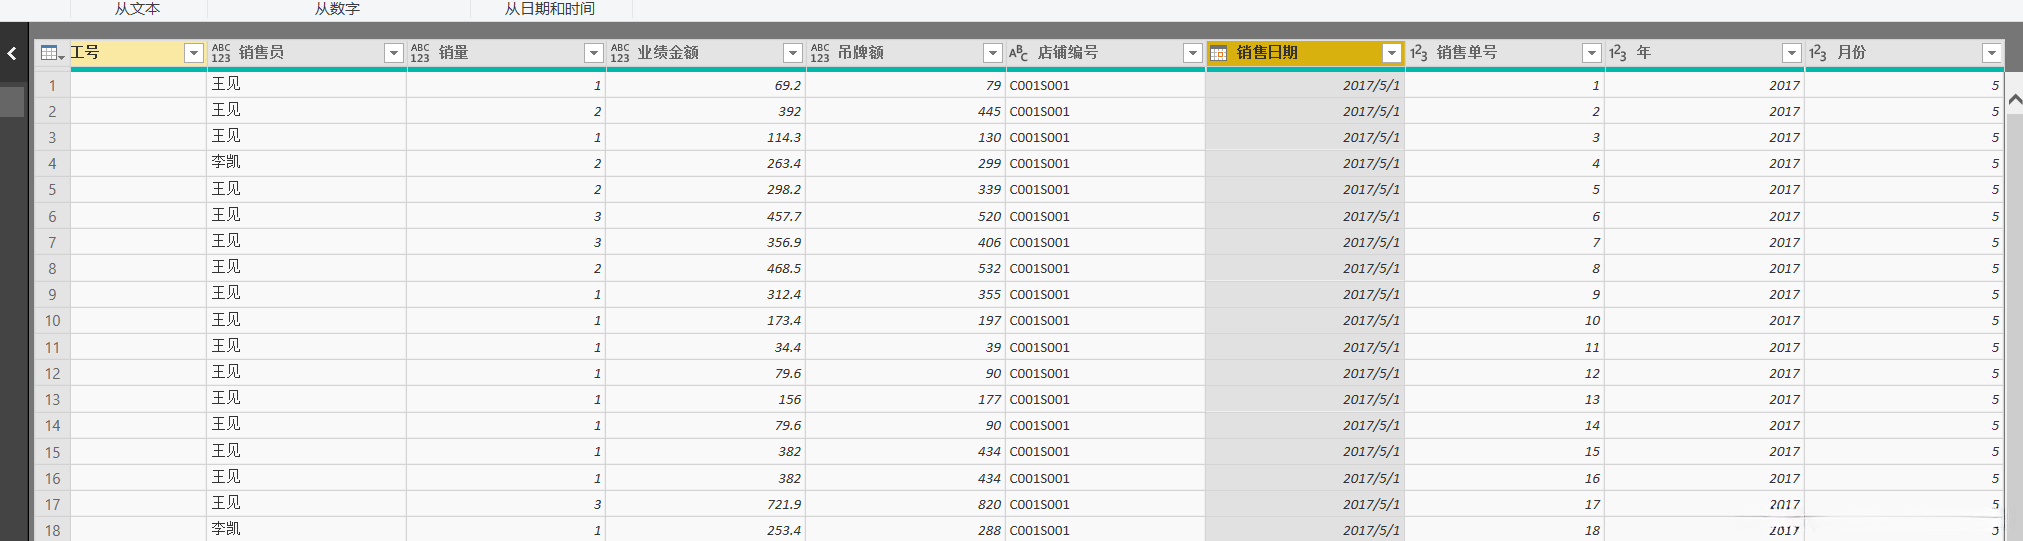Select the 从日期和时间 ribbon group label
The height and width of the screenshot is (541, 2023).
coord(550,9)
